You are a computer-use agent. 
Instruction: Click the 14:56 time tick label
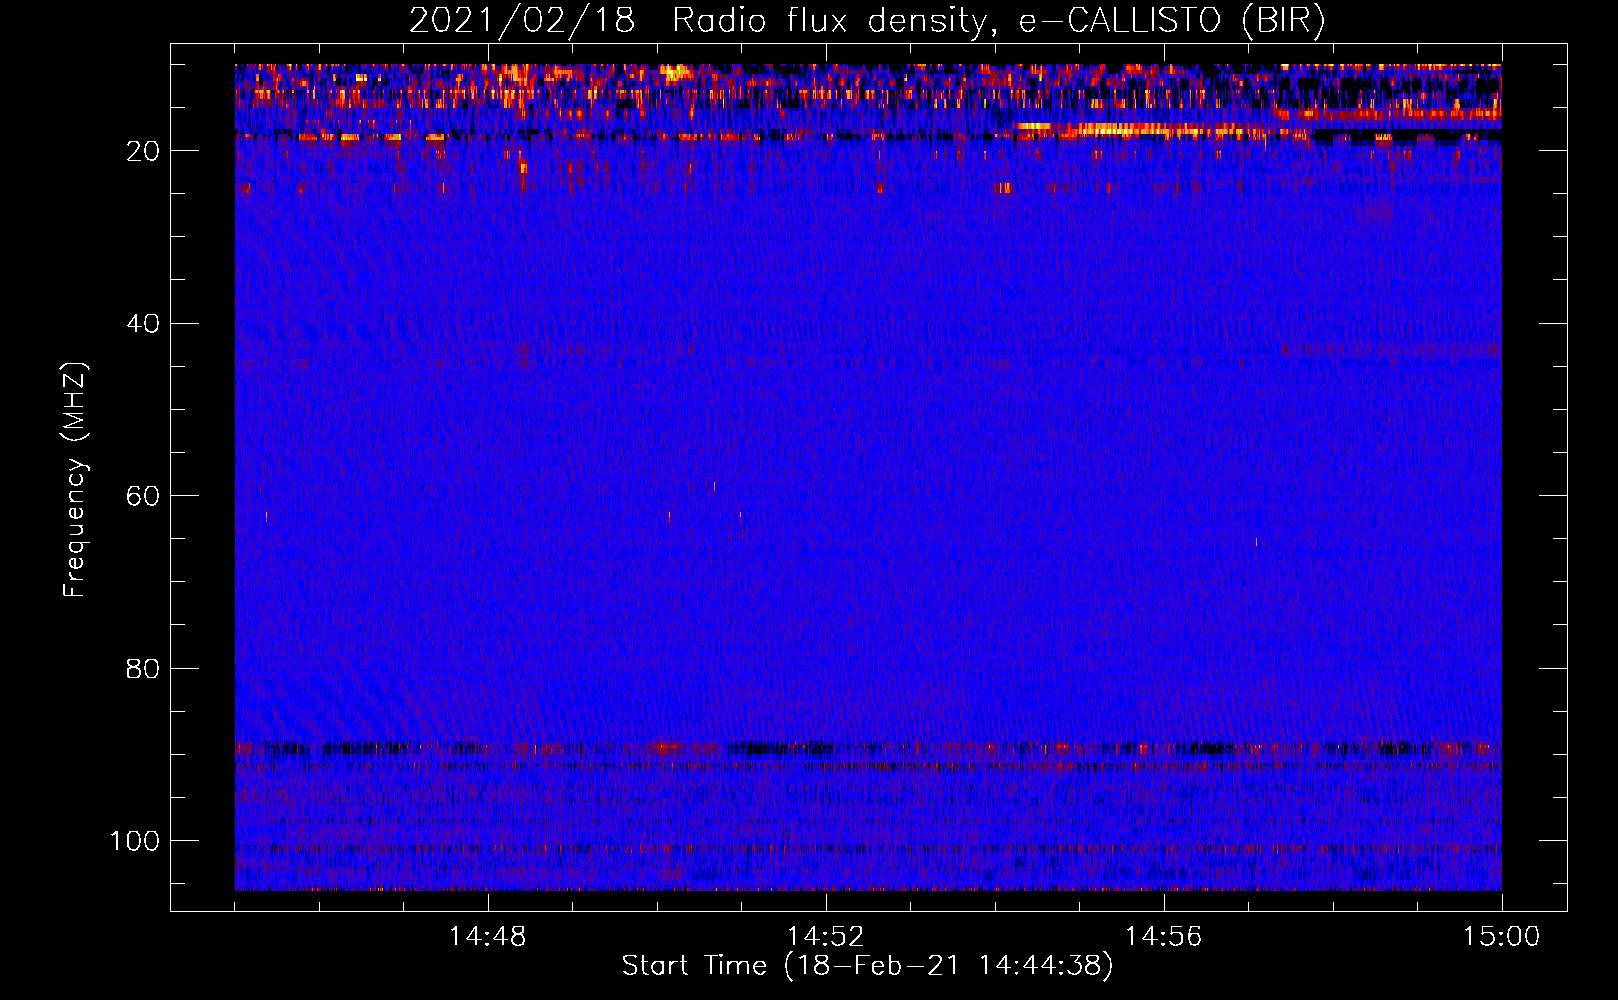[1163, 937]
